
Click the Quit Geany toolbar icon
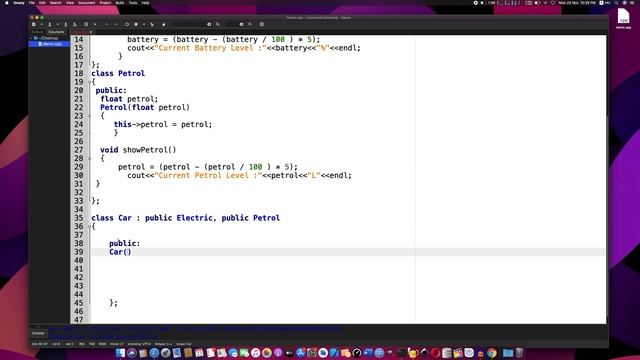point(262,24)
